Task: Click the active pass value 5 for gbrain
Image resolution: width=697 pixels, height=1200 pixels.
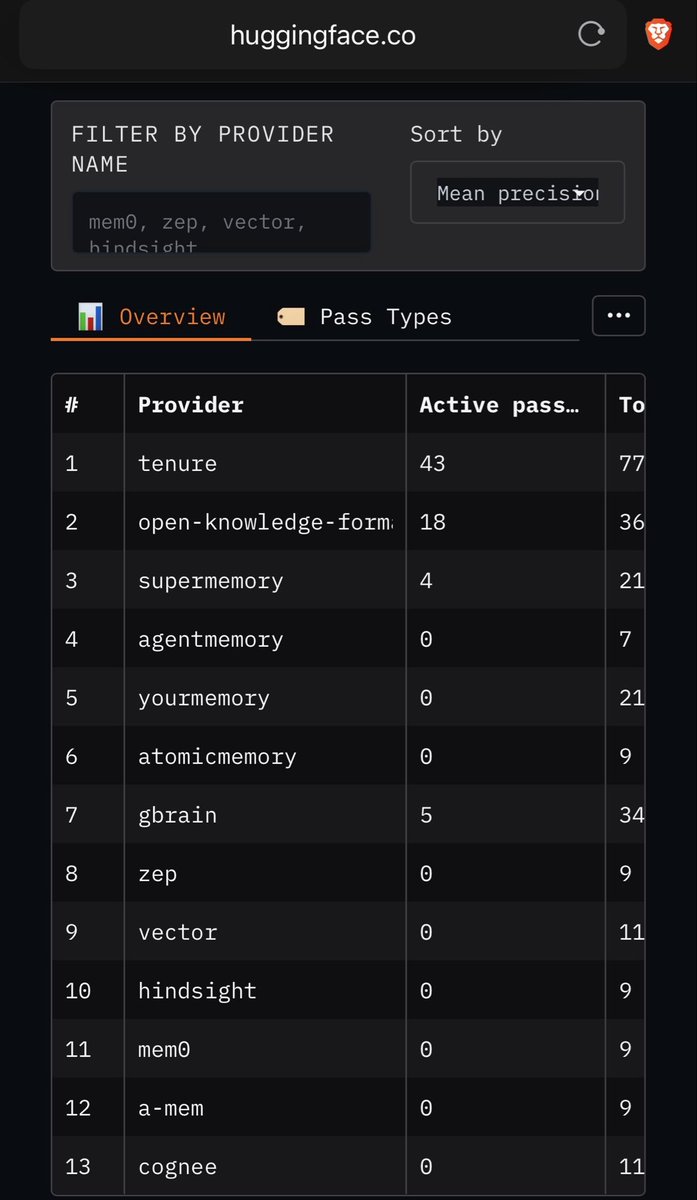Action: [x=426, y=815]
